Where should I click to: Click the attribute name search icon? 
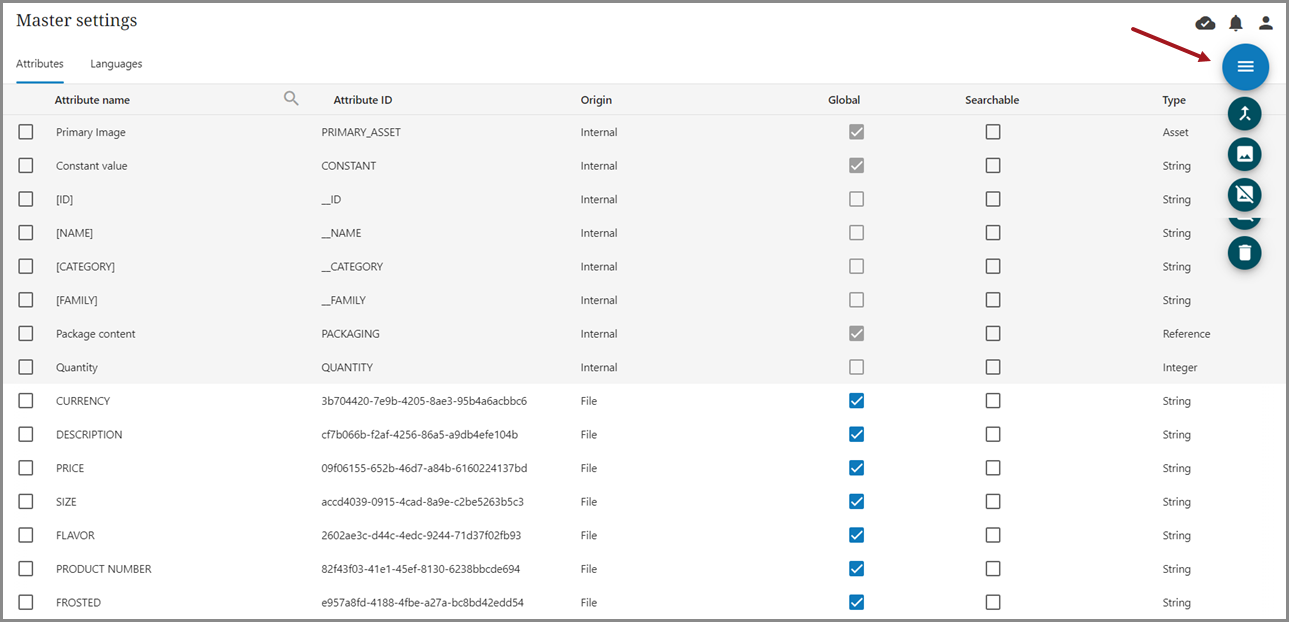click(x=291, y=98)
